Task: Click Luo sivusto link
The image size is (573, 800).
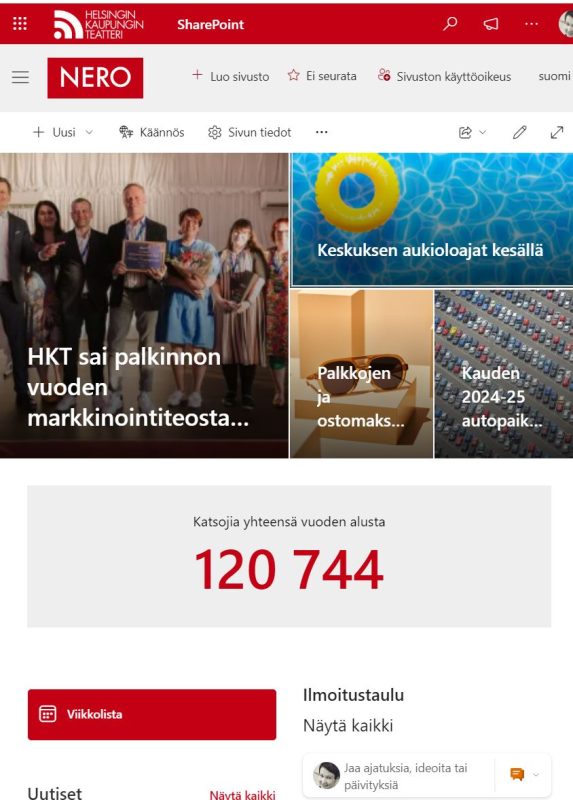Action: tap(231, 76)
